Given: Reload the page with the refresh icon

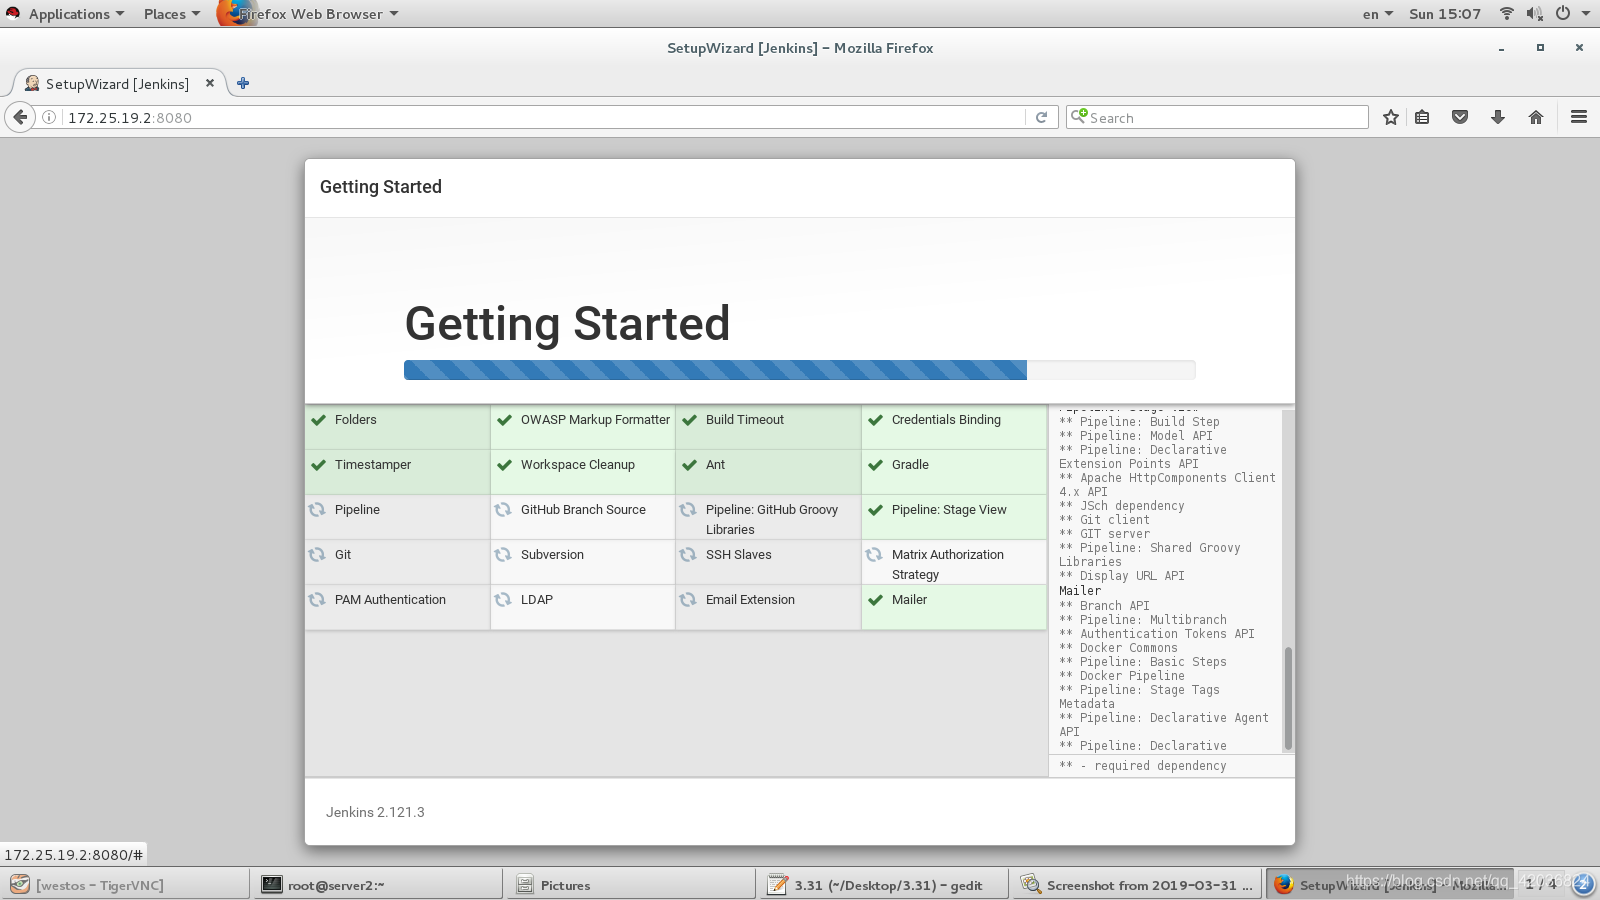Looking at the screenshot, I should pos(1041,117).
